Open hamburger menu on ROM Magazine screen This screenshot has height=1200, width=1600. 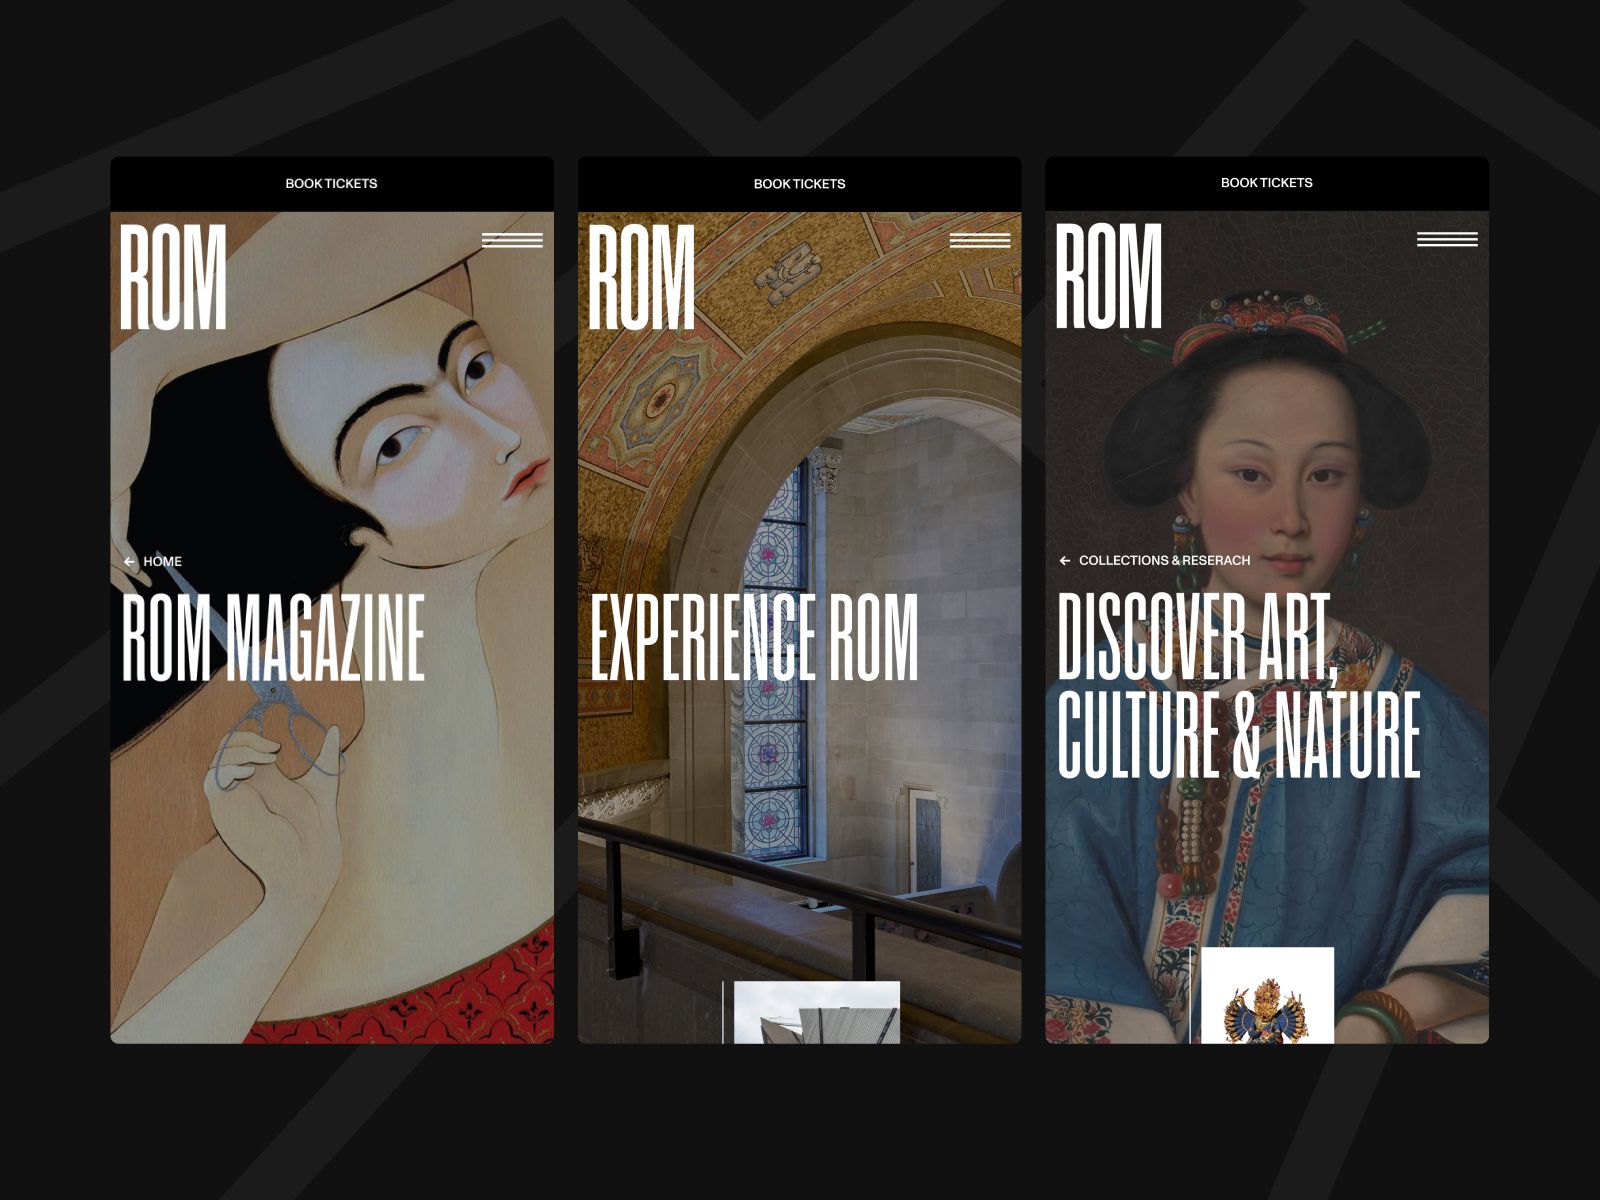click(512, 240)
